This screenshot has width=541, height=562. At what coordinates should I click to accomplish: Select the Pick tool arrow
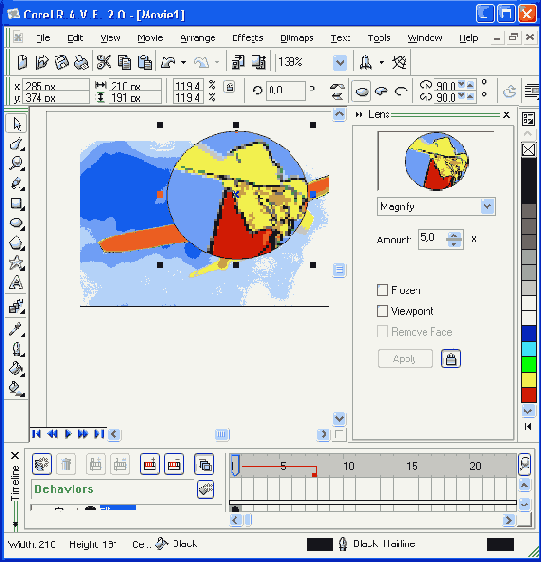click(16, 124)
